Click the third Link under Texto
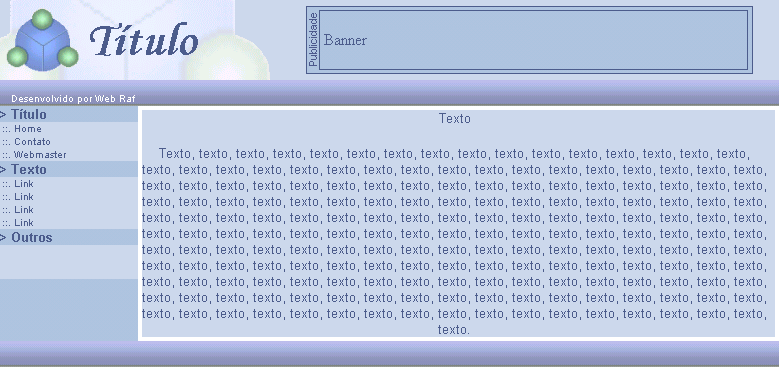The height and width of the screenshot is (367, 779). [24, 210]
